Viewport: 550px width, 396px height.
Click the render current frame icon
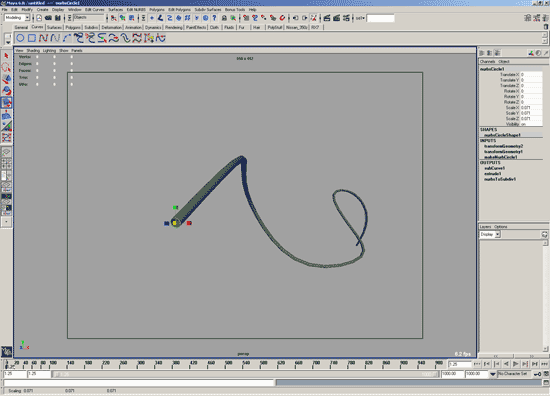[x=327, y=18]
